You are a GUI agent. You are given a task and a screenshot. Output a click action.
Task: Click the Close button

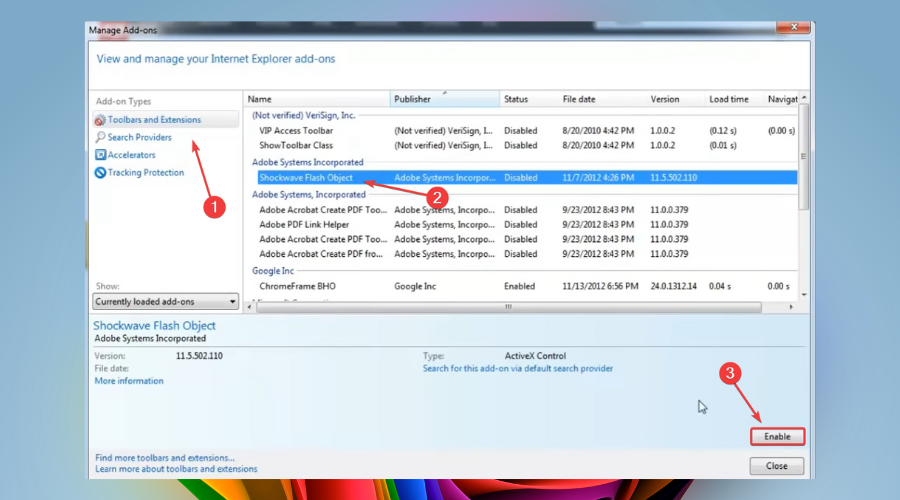pyautogui.click(x=777, y=466)
